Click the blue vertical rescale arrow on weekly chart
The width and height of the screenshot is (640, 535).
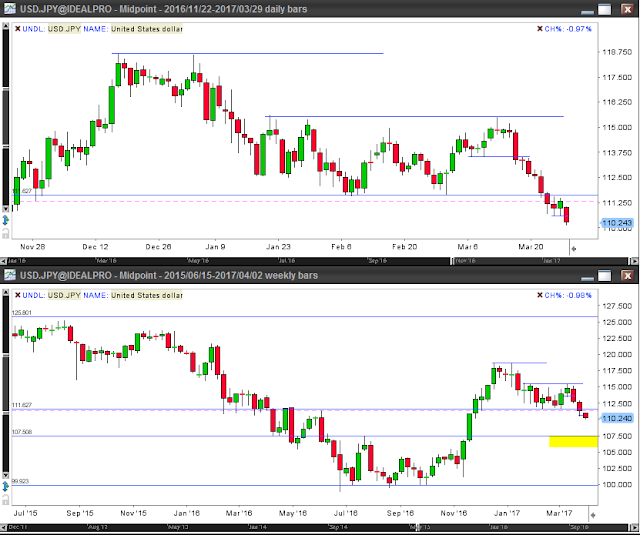pos(6,486)
